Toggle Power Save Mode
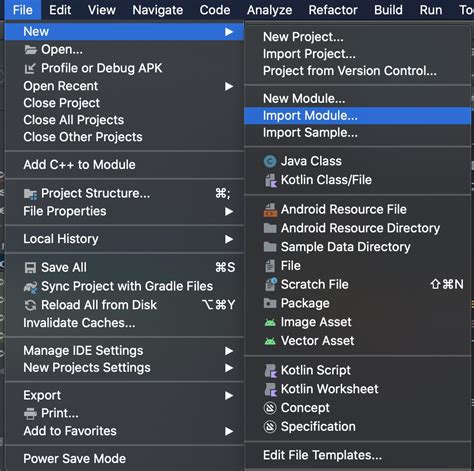This screenshot has width=474, height=471. click(x=124, y=459)
